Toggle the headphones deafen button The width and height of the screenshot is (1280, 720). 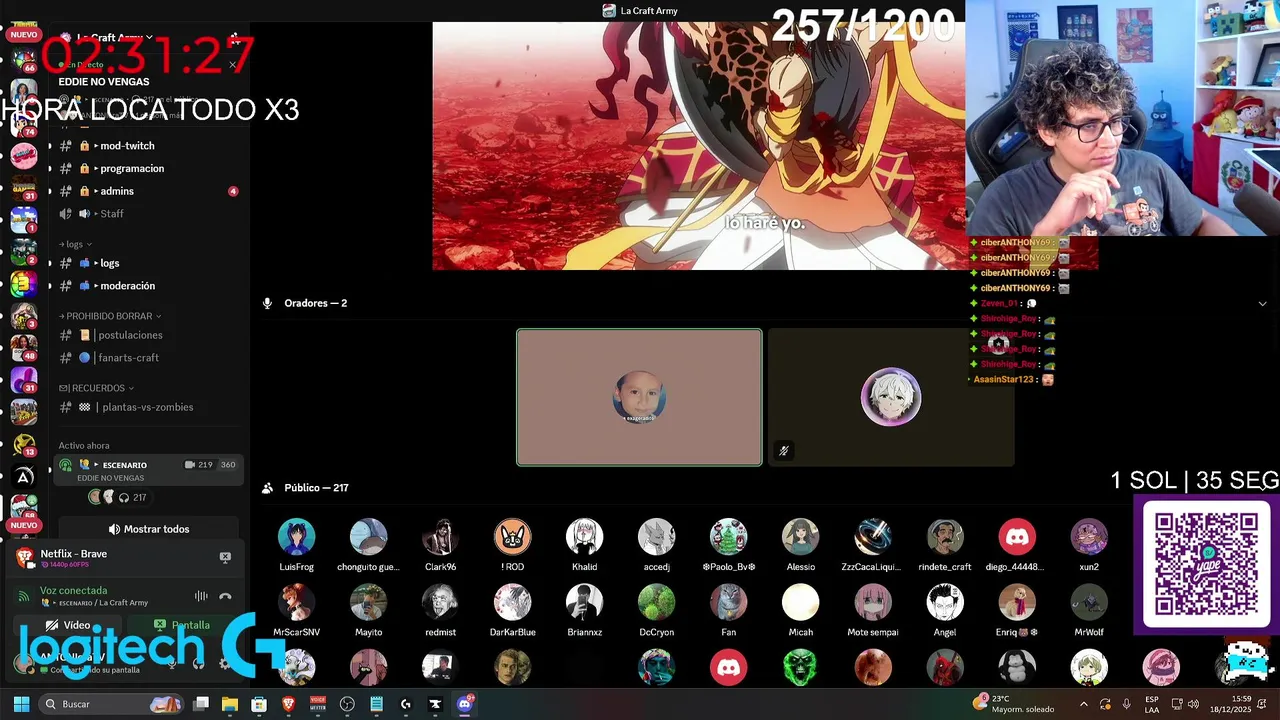tap(198, 663)
